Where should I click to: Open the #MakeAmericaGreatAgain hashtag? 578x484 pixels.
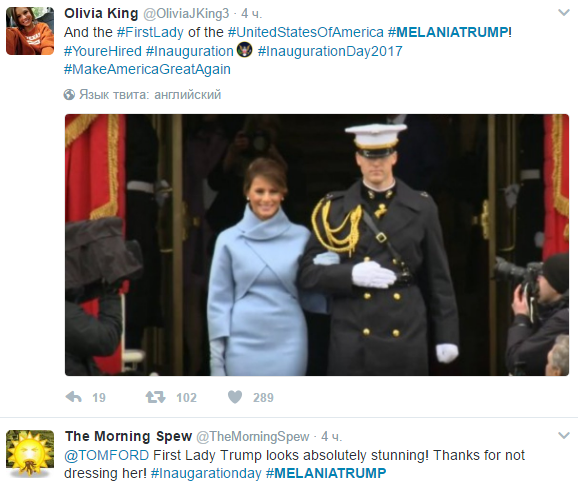tap(147, 69)
